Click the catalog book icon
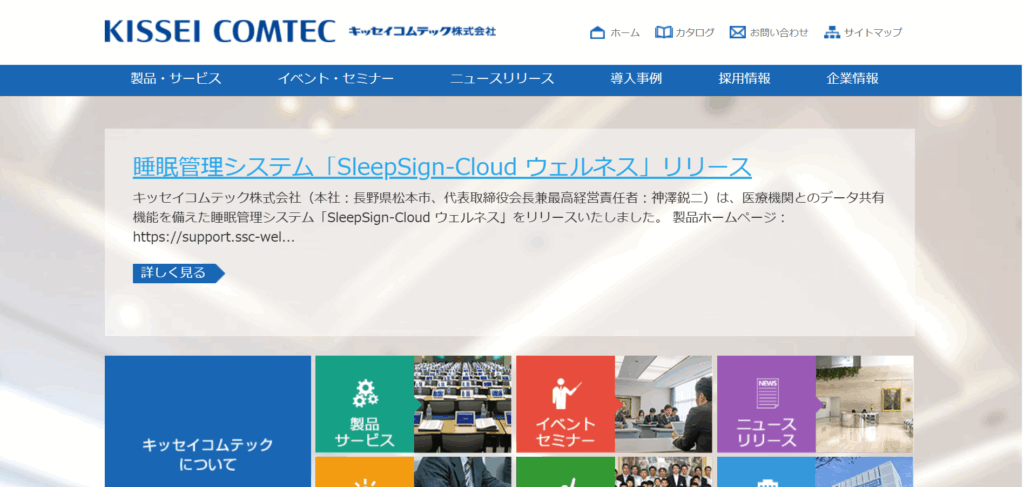Screen dimensions: 1024x487 (x=663, y=32)
